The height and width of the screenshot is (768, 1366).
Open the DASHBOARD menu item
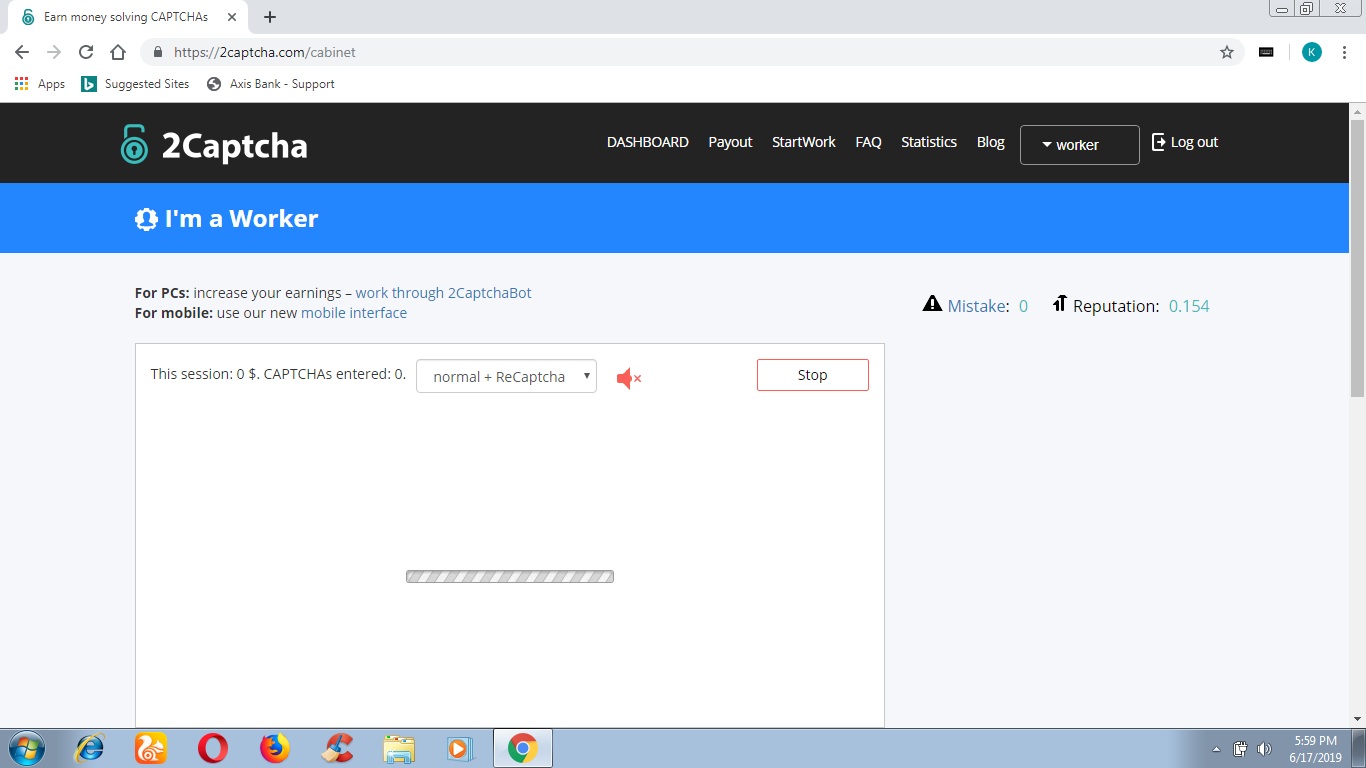tap(648, 142)
